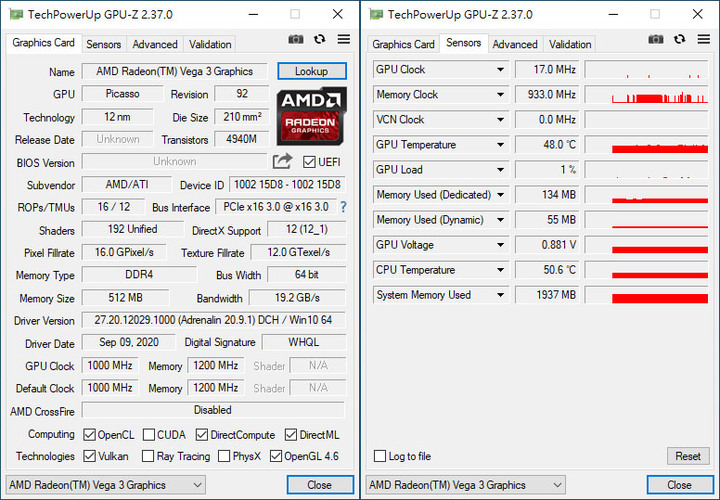Open GPU selector dropdown in Sensors window

(465, 485)
